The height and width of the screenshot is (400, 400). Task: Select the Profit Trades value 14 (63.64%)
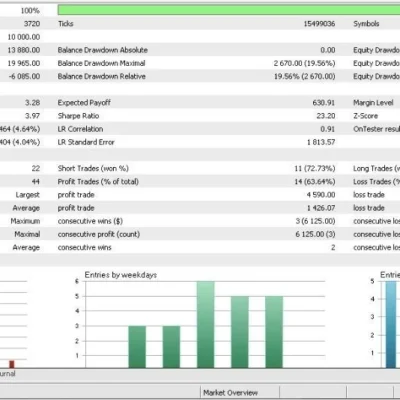click(x=314, y=182)
